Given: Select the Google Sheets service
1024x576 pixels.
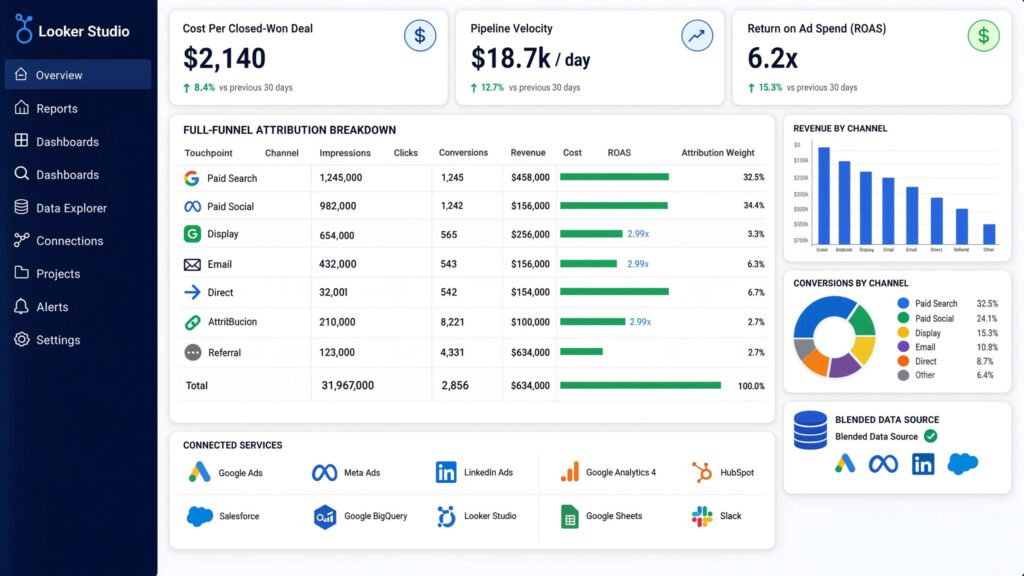Looking at the screenshot, I should click(x=601, y=516).
